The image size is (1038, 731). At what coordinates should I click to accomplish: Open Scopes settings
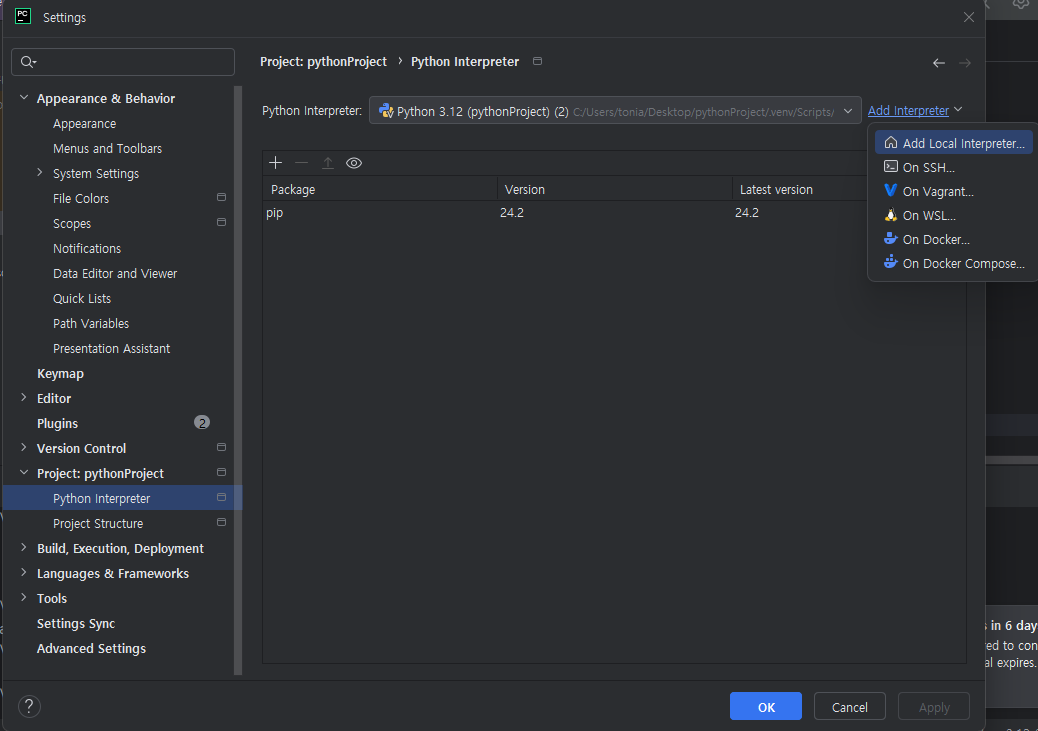(71, 224)
